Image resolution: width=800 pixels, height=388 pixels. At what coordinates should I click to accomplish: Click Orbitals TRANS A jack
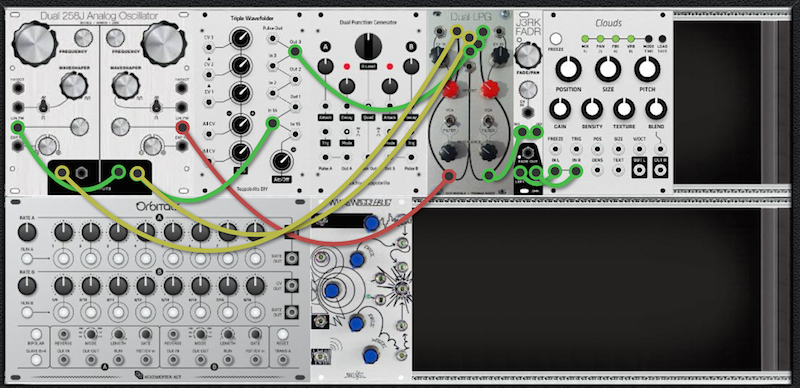[x=282, y=360]
